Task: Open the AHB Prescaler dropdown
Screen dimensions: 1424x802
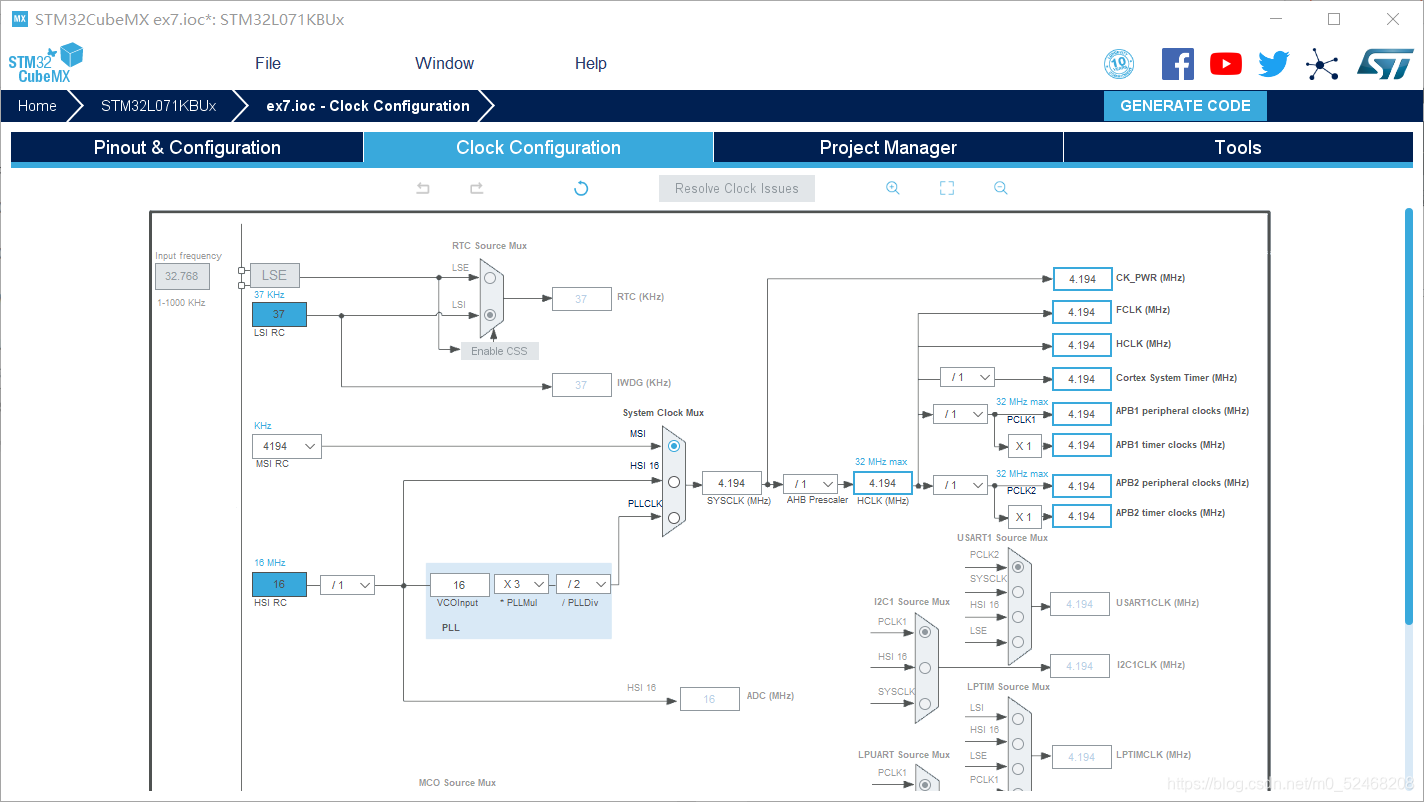Action: coord(810,484)
